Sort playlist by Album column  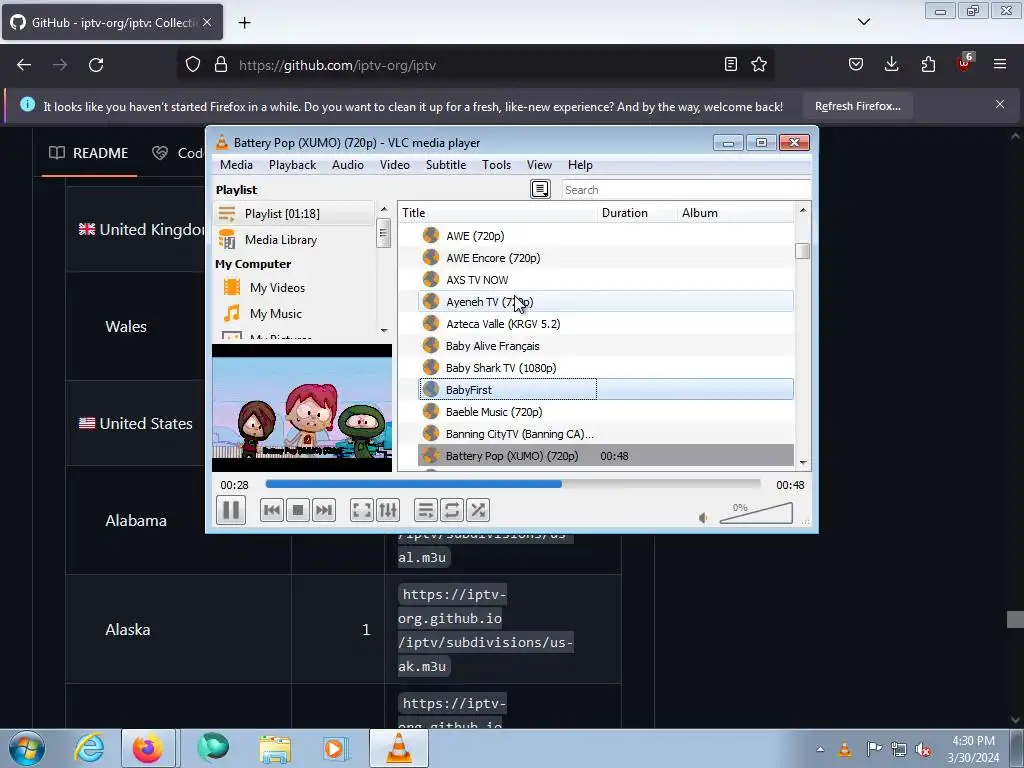[737, 212]
